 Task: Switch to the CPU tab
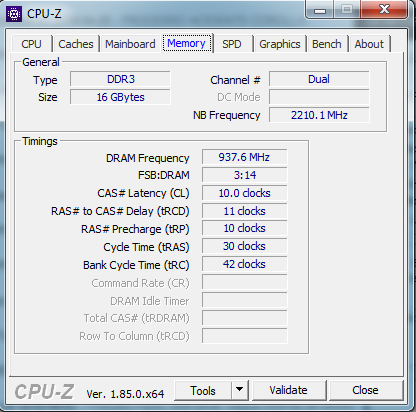(32, 44)
